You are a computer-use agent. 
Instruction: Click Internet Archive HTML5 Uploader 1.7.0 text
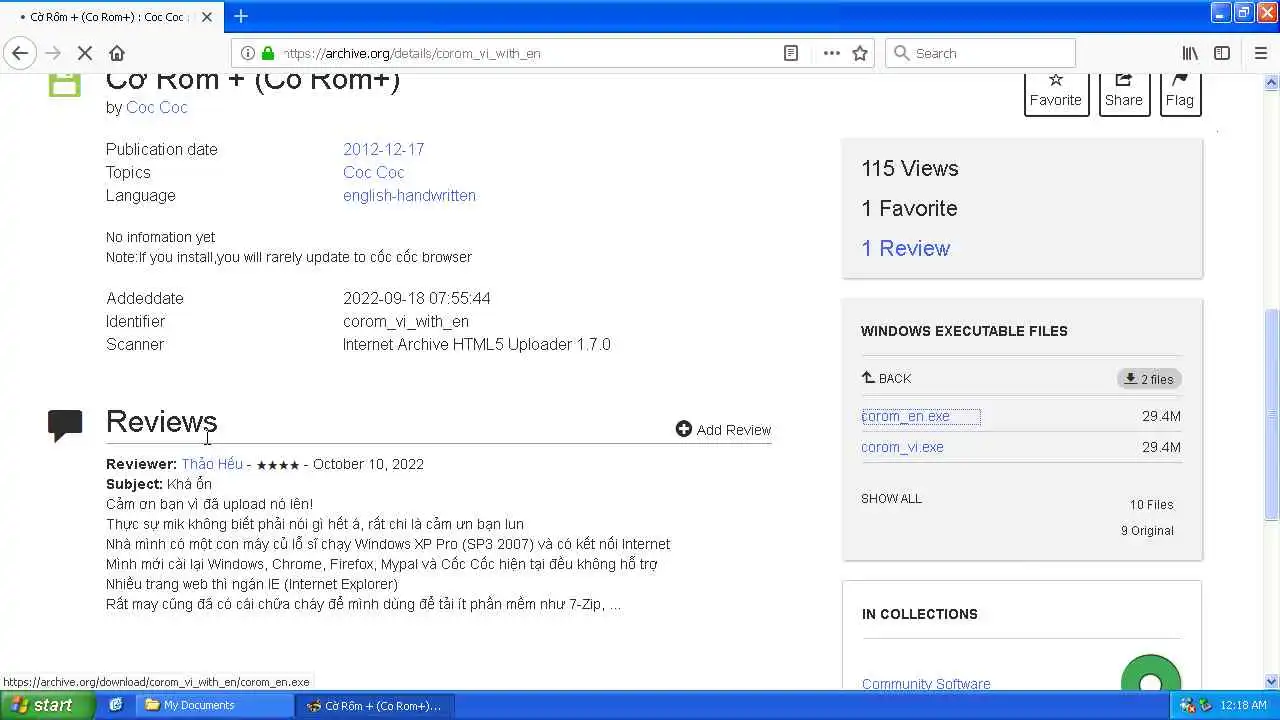[x=477, y=344]
